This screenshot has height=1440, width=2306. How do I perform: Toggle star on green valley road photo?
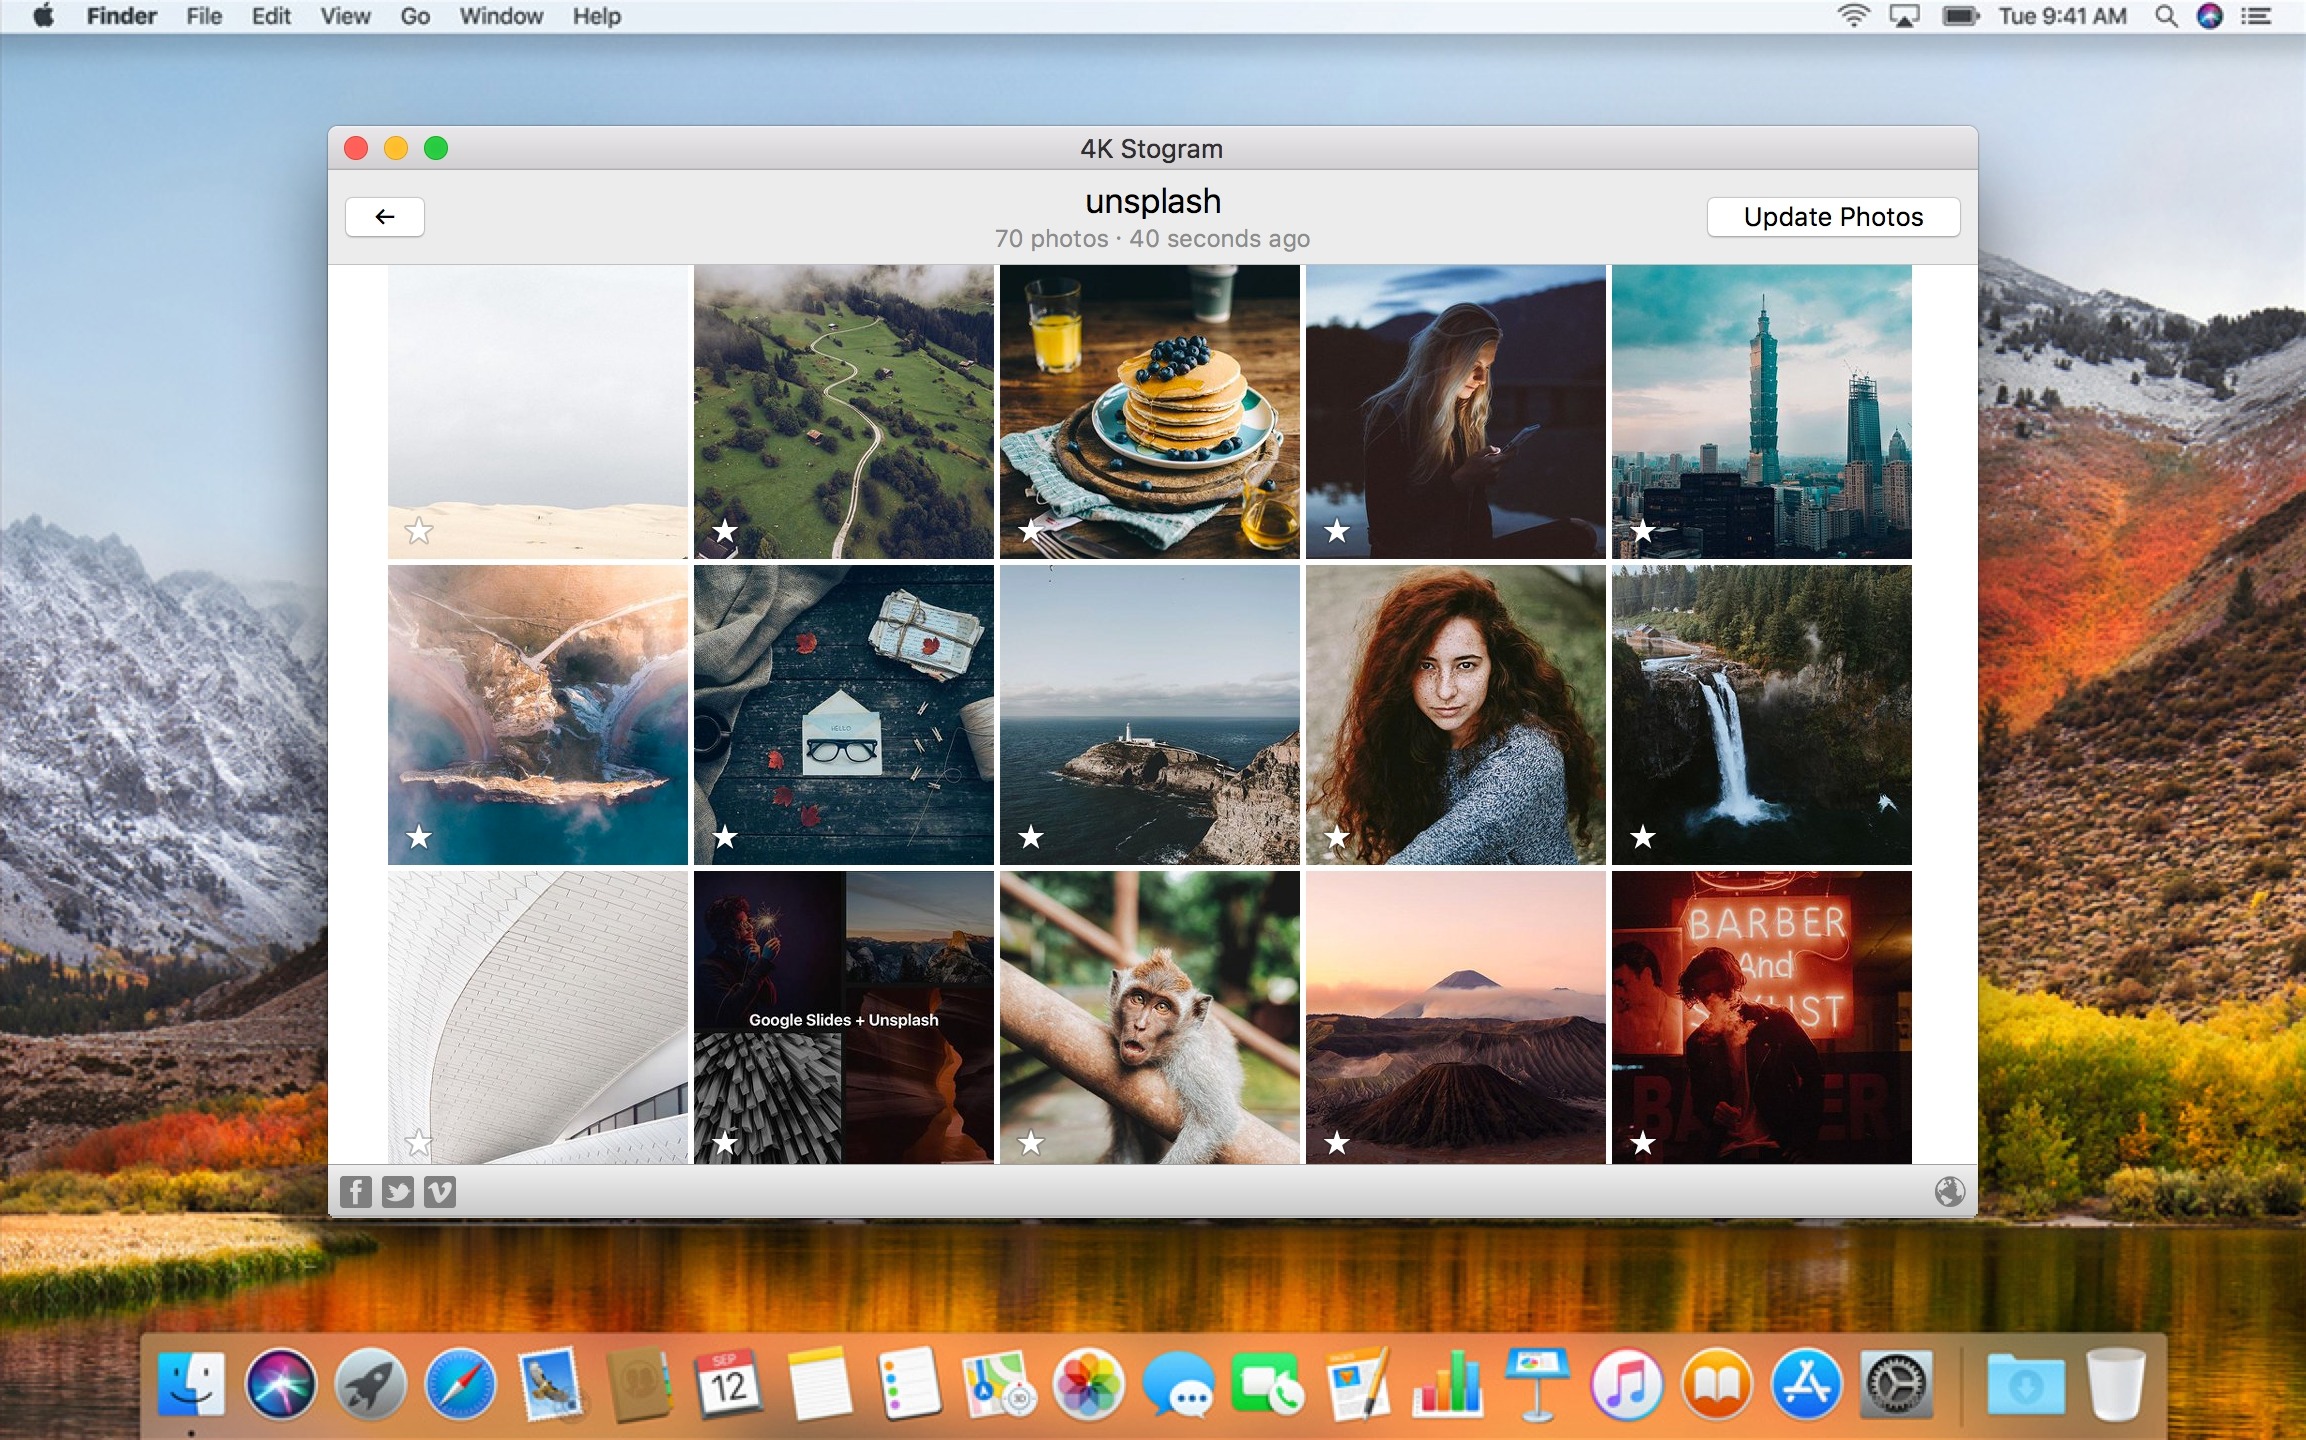[x=725, y=531]
